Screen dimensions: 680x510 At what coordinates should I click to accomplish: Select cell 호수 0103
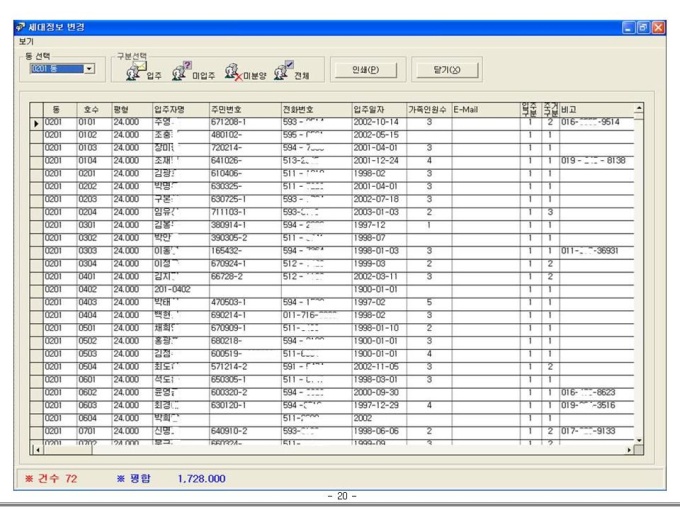tap(95, 148)
